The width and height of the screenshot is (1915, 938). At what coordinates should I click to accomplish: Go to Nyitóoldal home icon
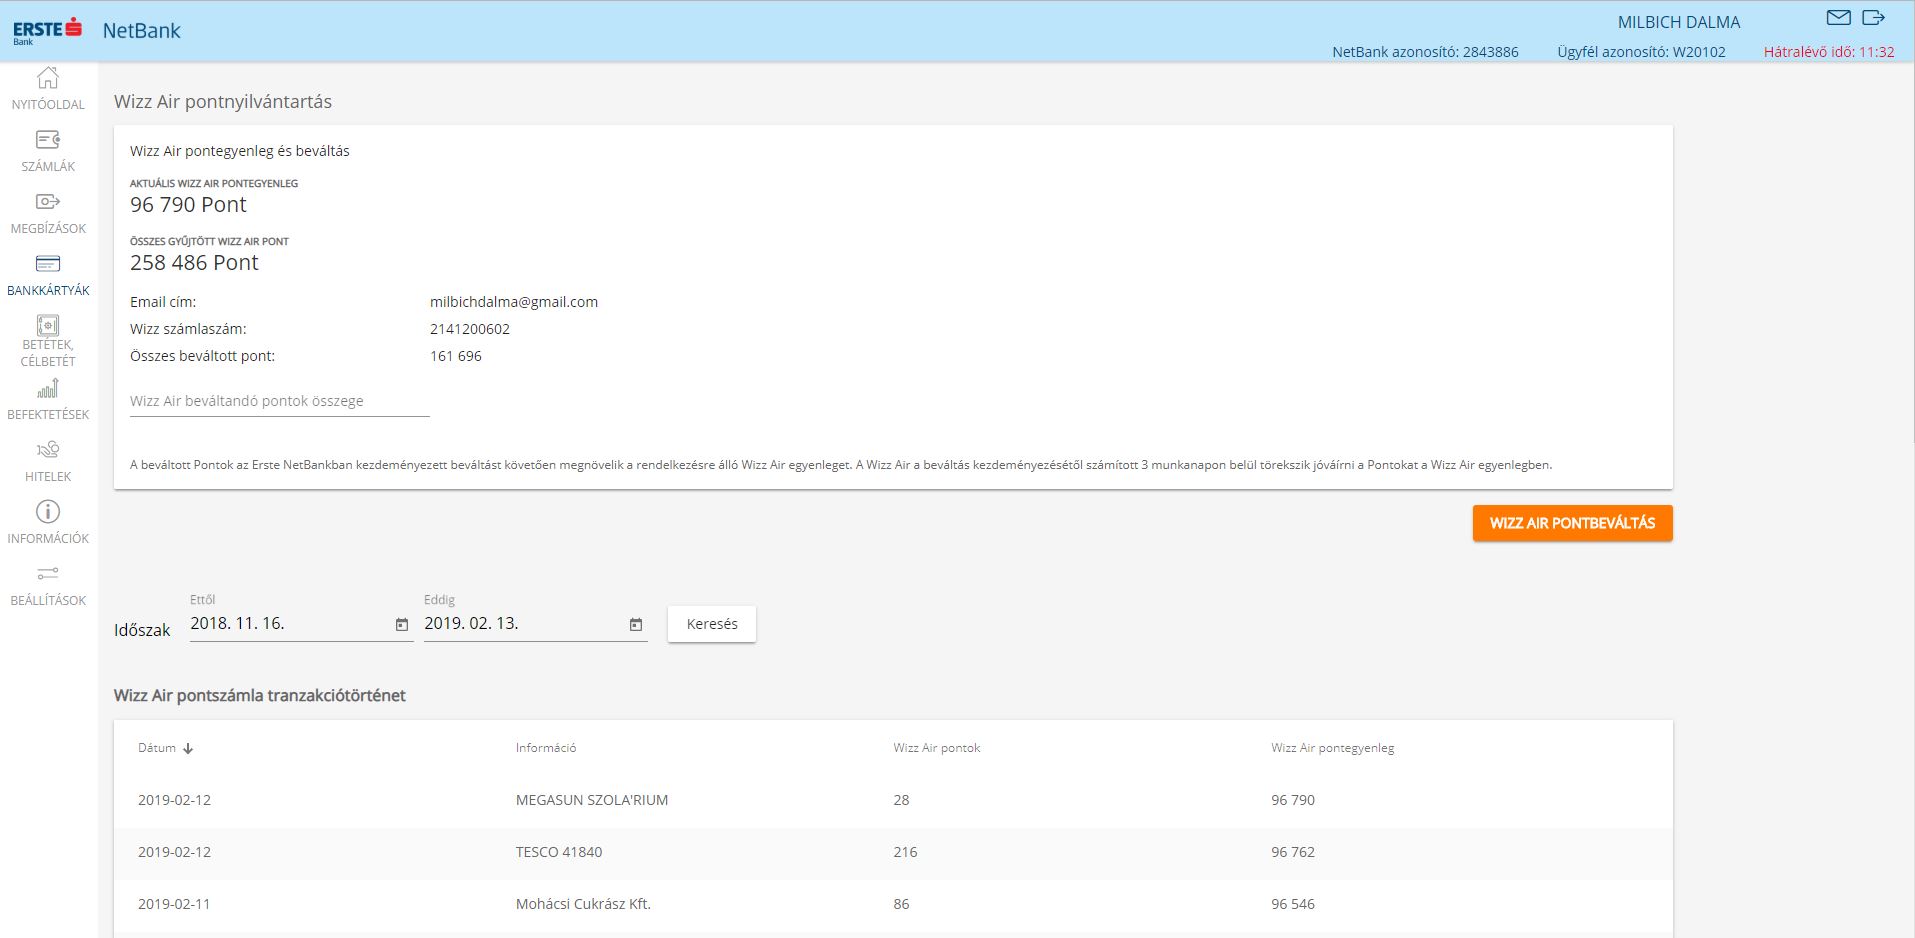tap(48, 78)
